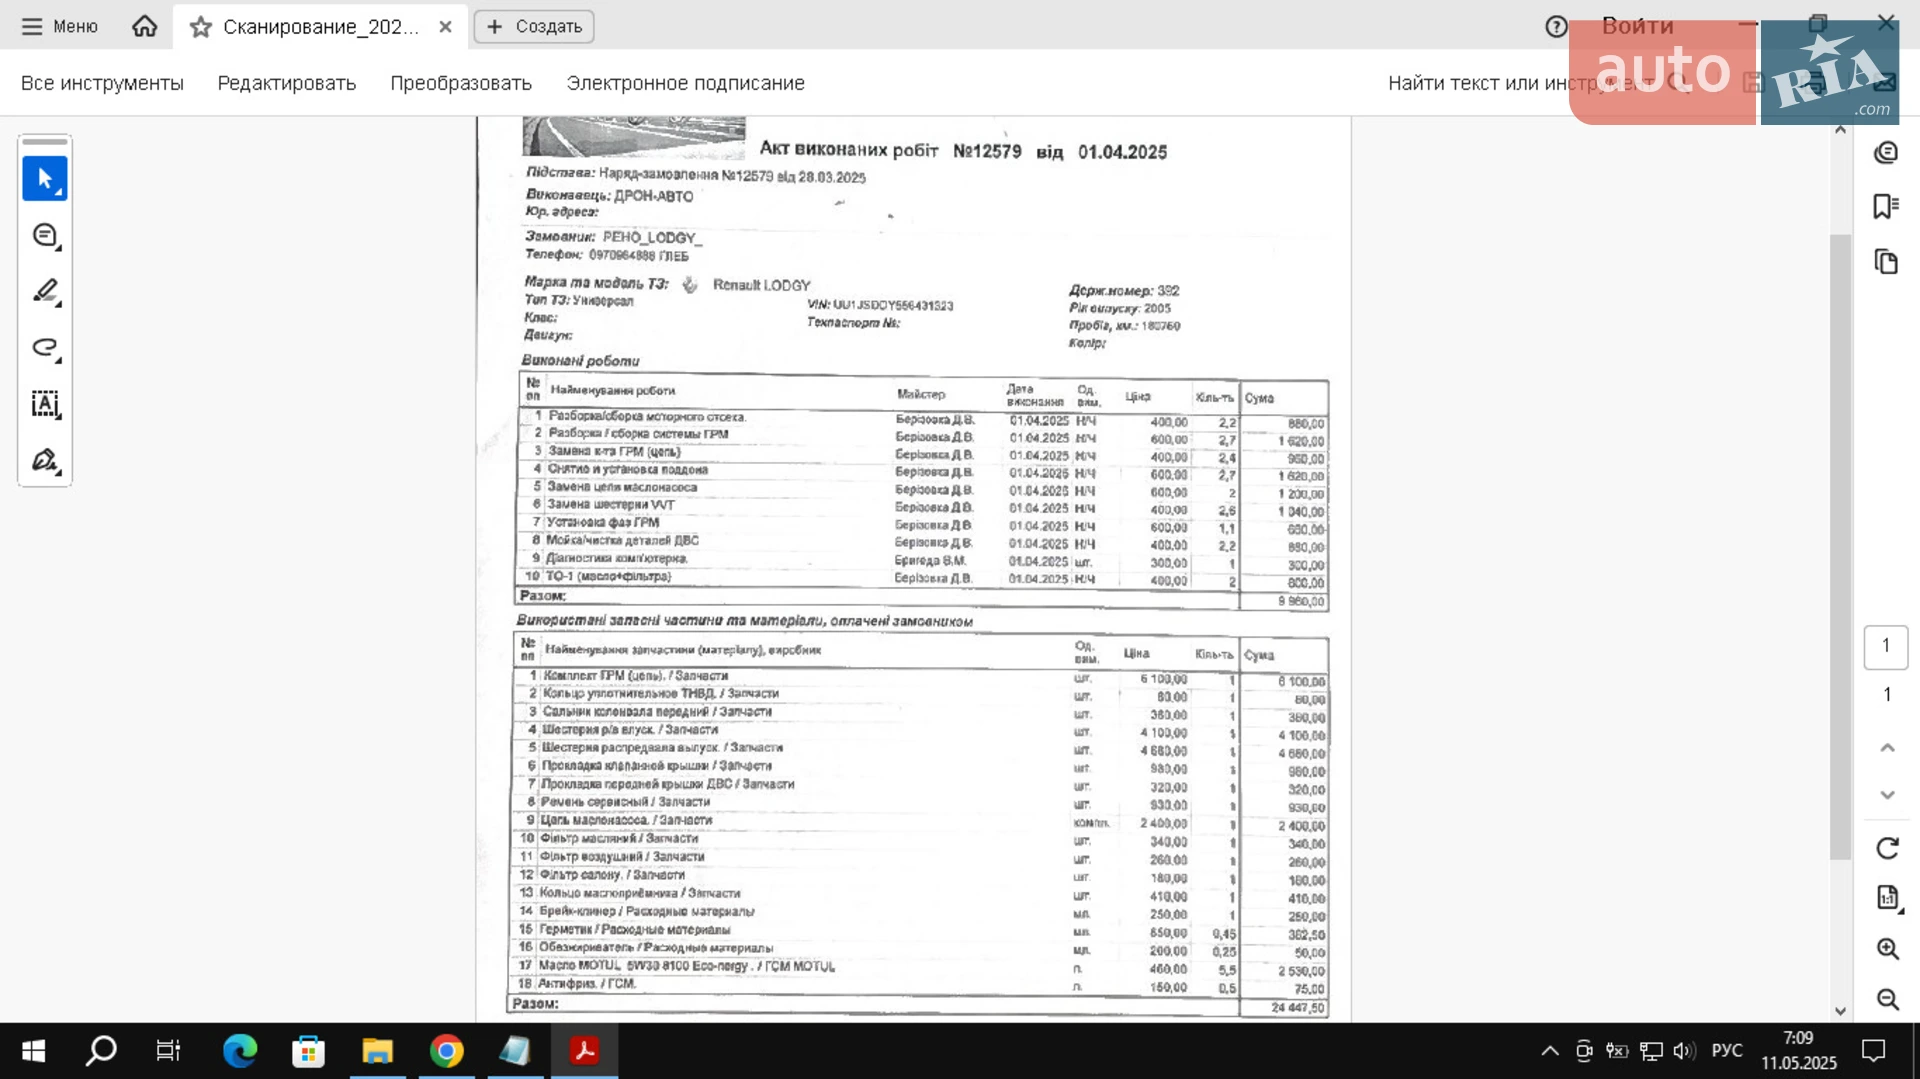Open the AI assistant panel icon
Image resolution: width=1920 pixels, height=1079 pixels.
1886,152
